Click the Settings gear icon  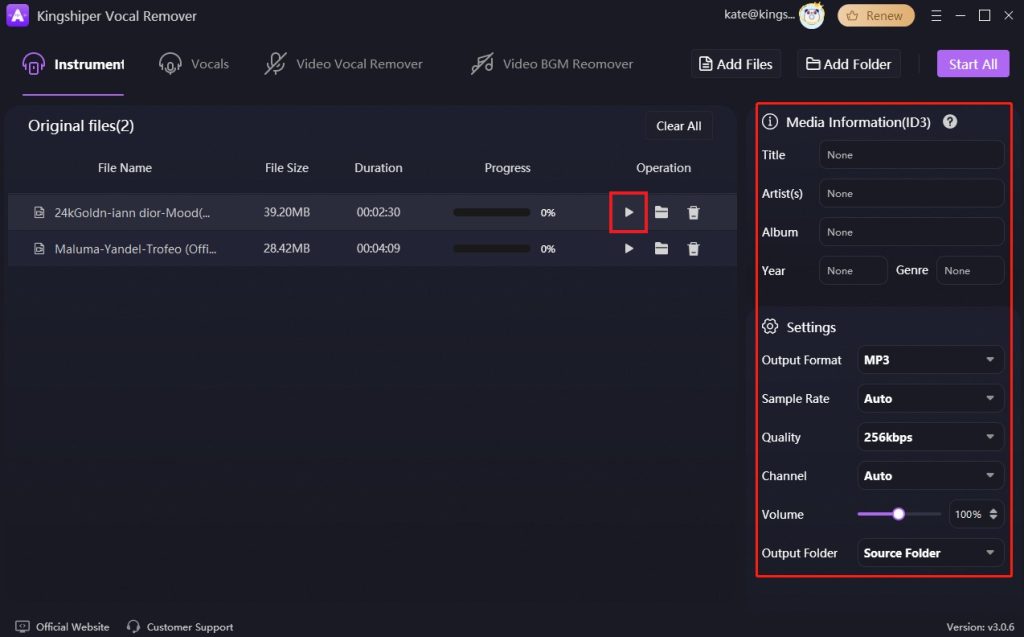(x=770, y=327)
